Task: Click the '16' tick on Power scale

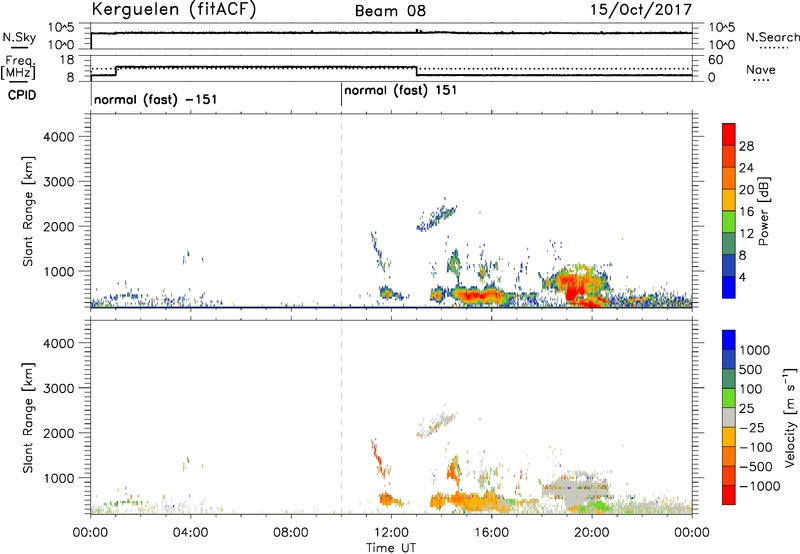Action: (x=746, y=212)
